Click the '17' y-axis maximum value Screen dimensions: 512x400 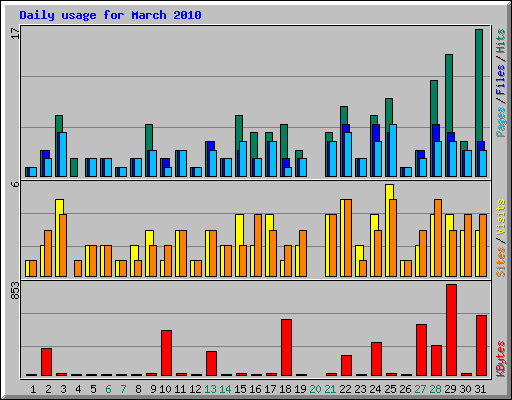pos(15,33)
